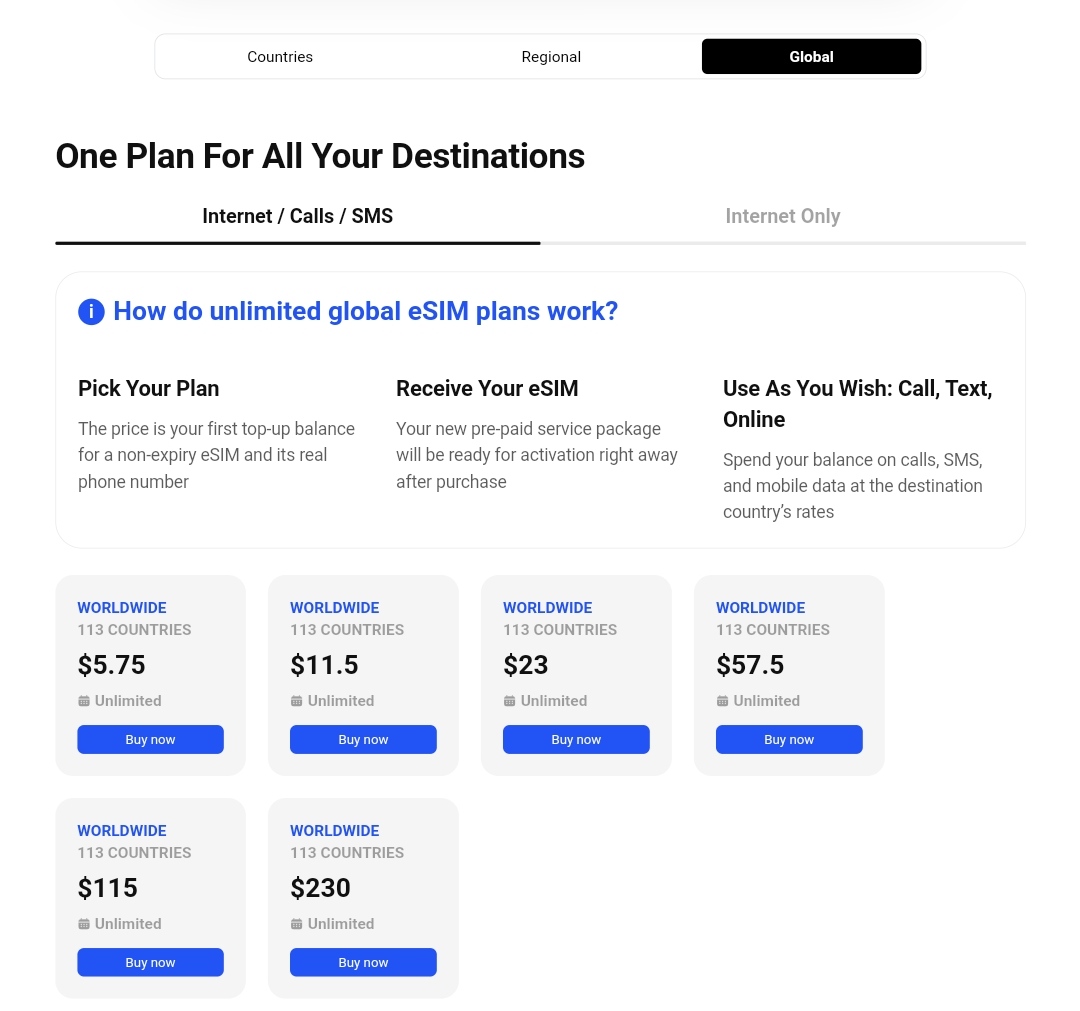Select the Internet / Calls / SMS tab
This screenshot has width=1080, height=1011.
pyautogui.click(x=298, y=216)
